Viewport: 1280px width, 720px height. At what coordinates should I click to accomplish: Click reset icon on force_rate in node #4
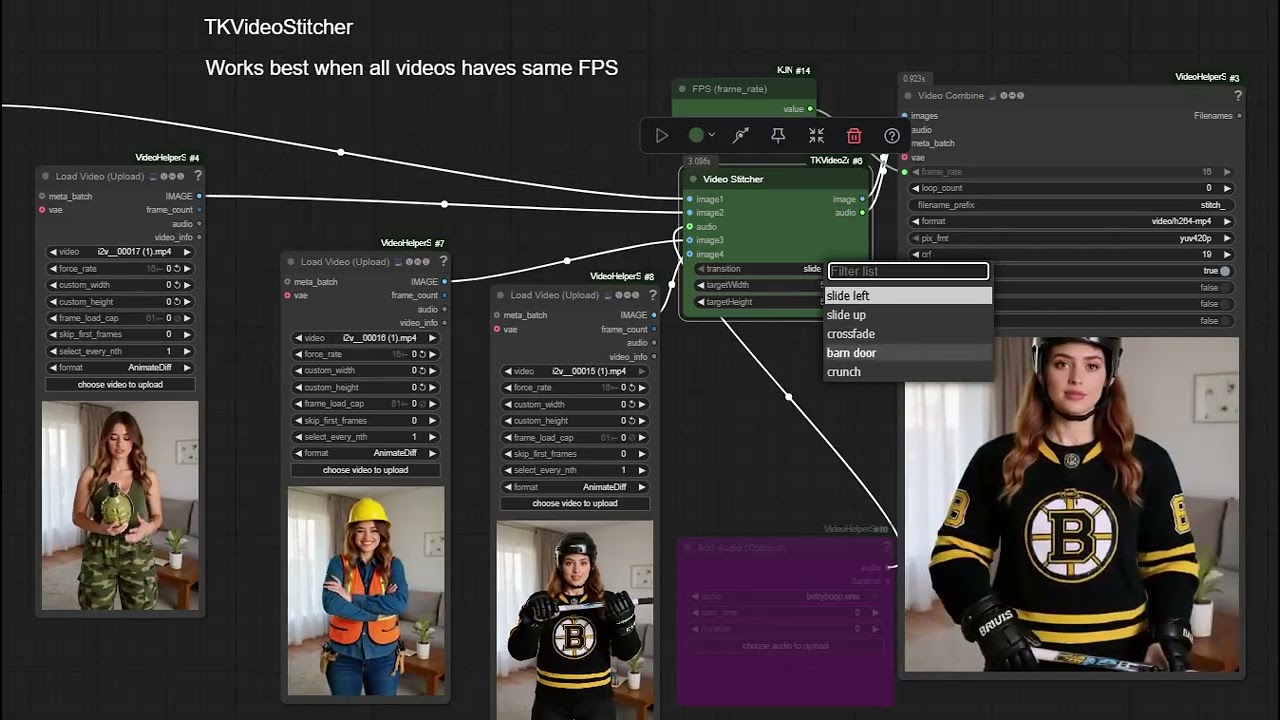pyautogui.click(x=177, y=269)
